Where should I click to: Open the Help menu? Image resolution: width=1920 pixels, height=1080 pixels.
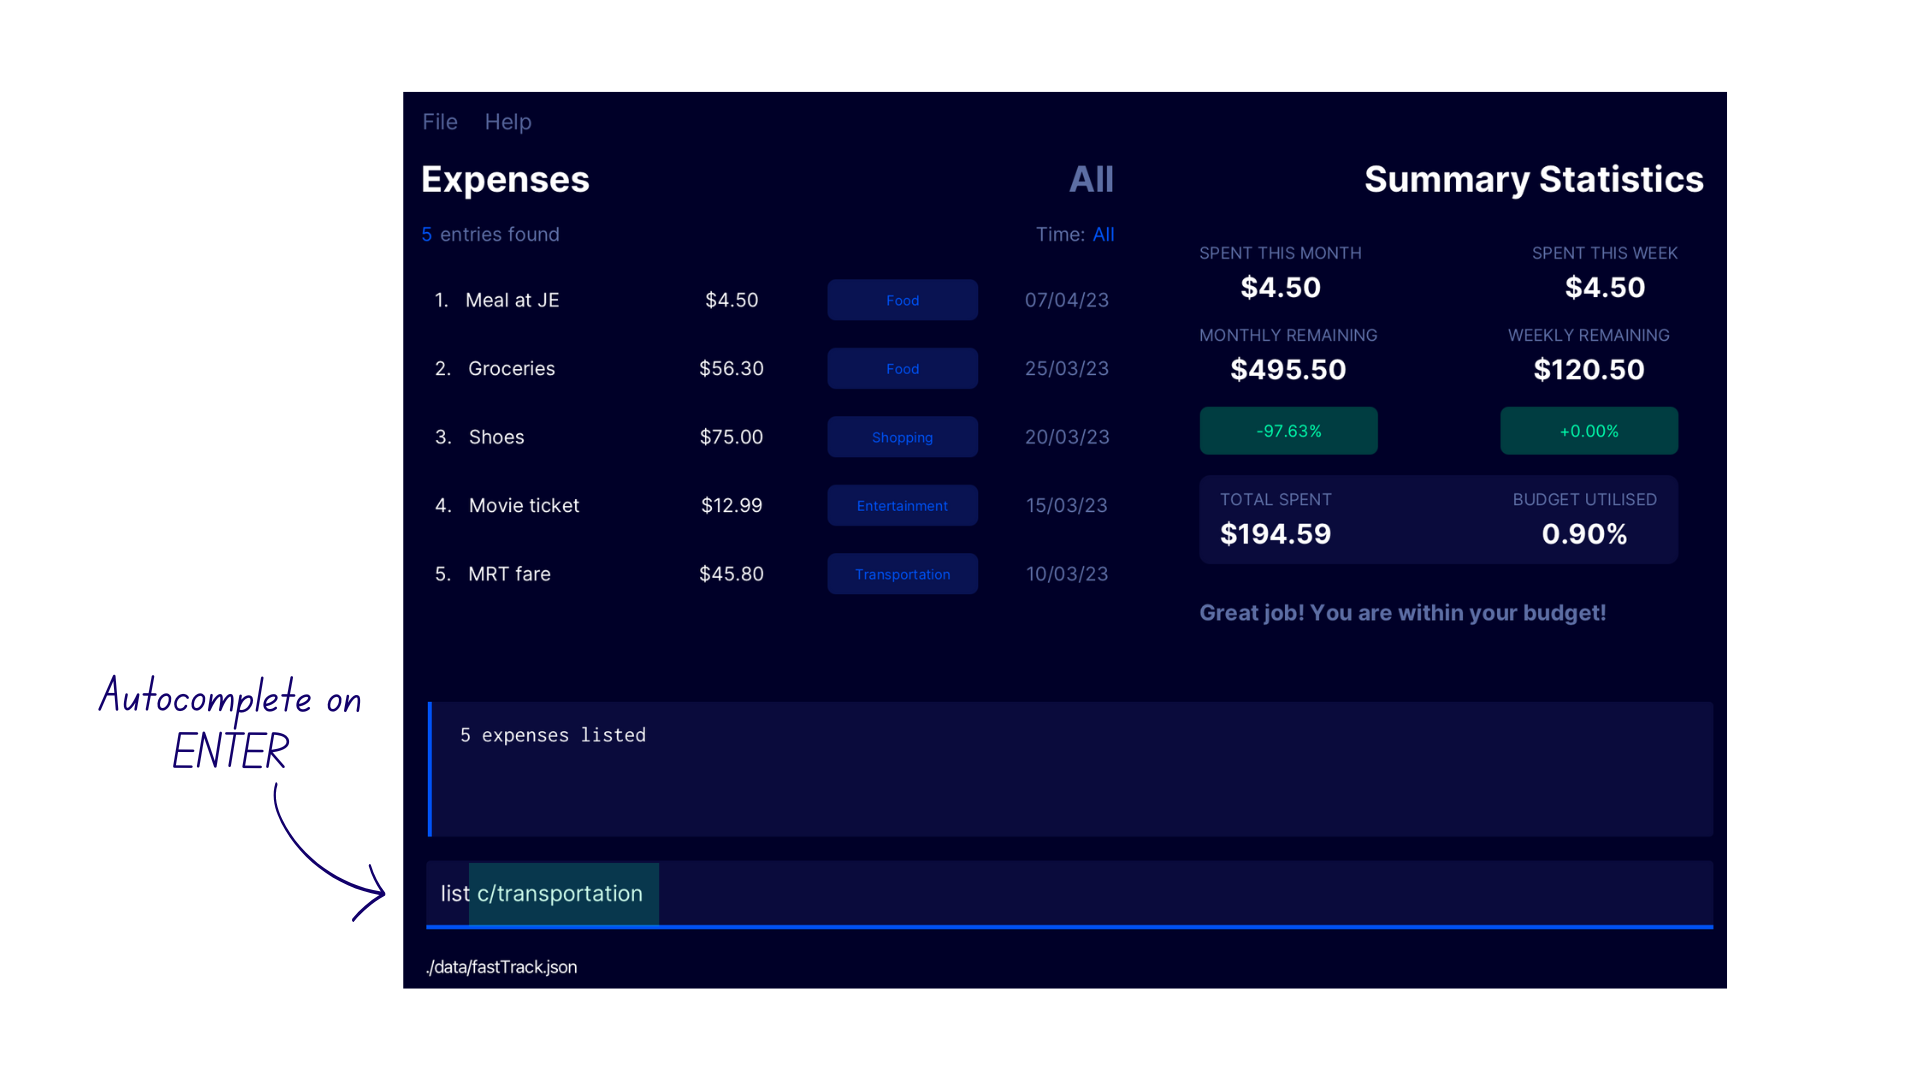[x=508, y=122]
